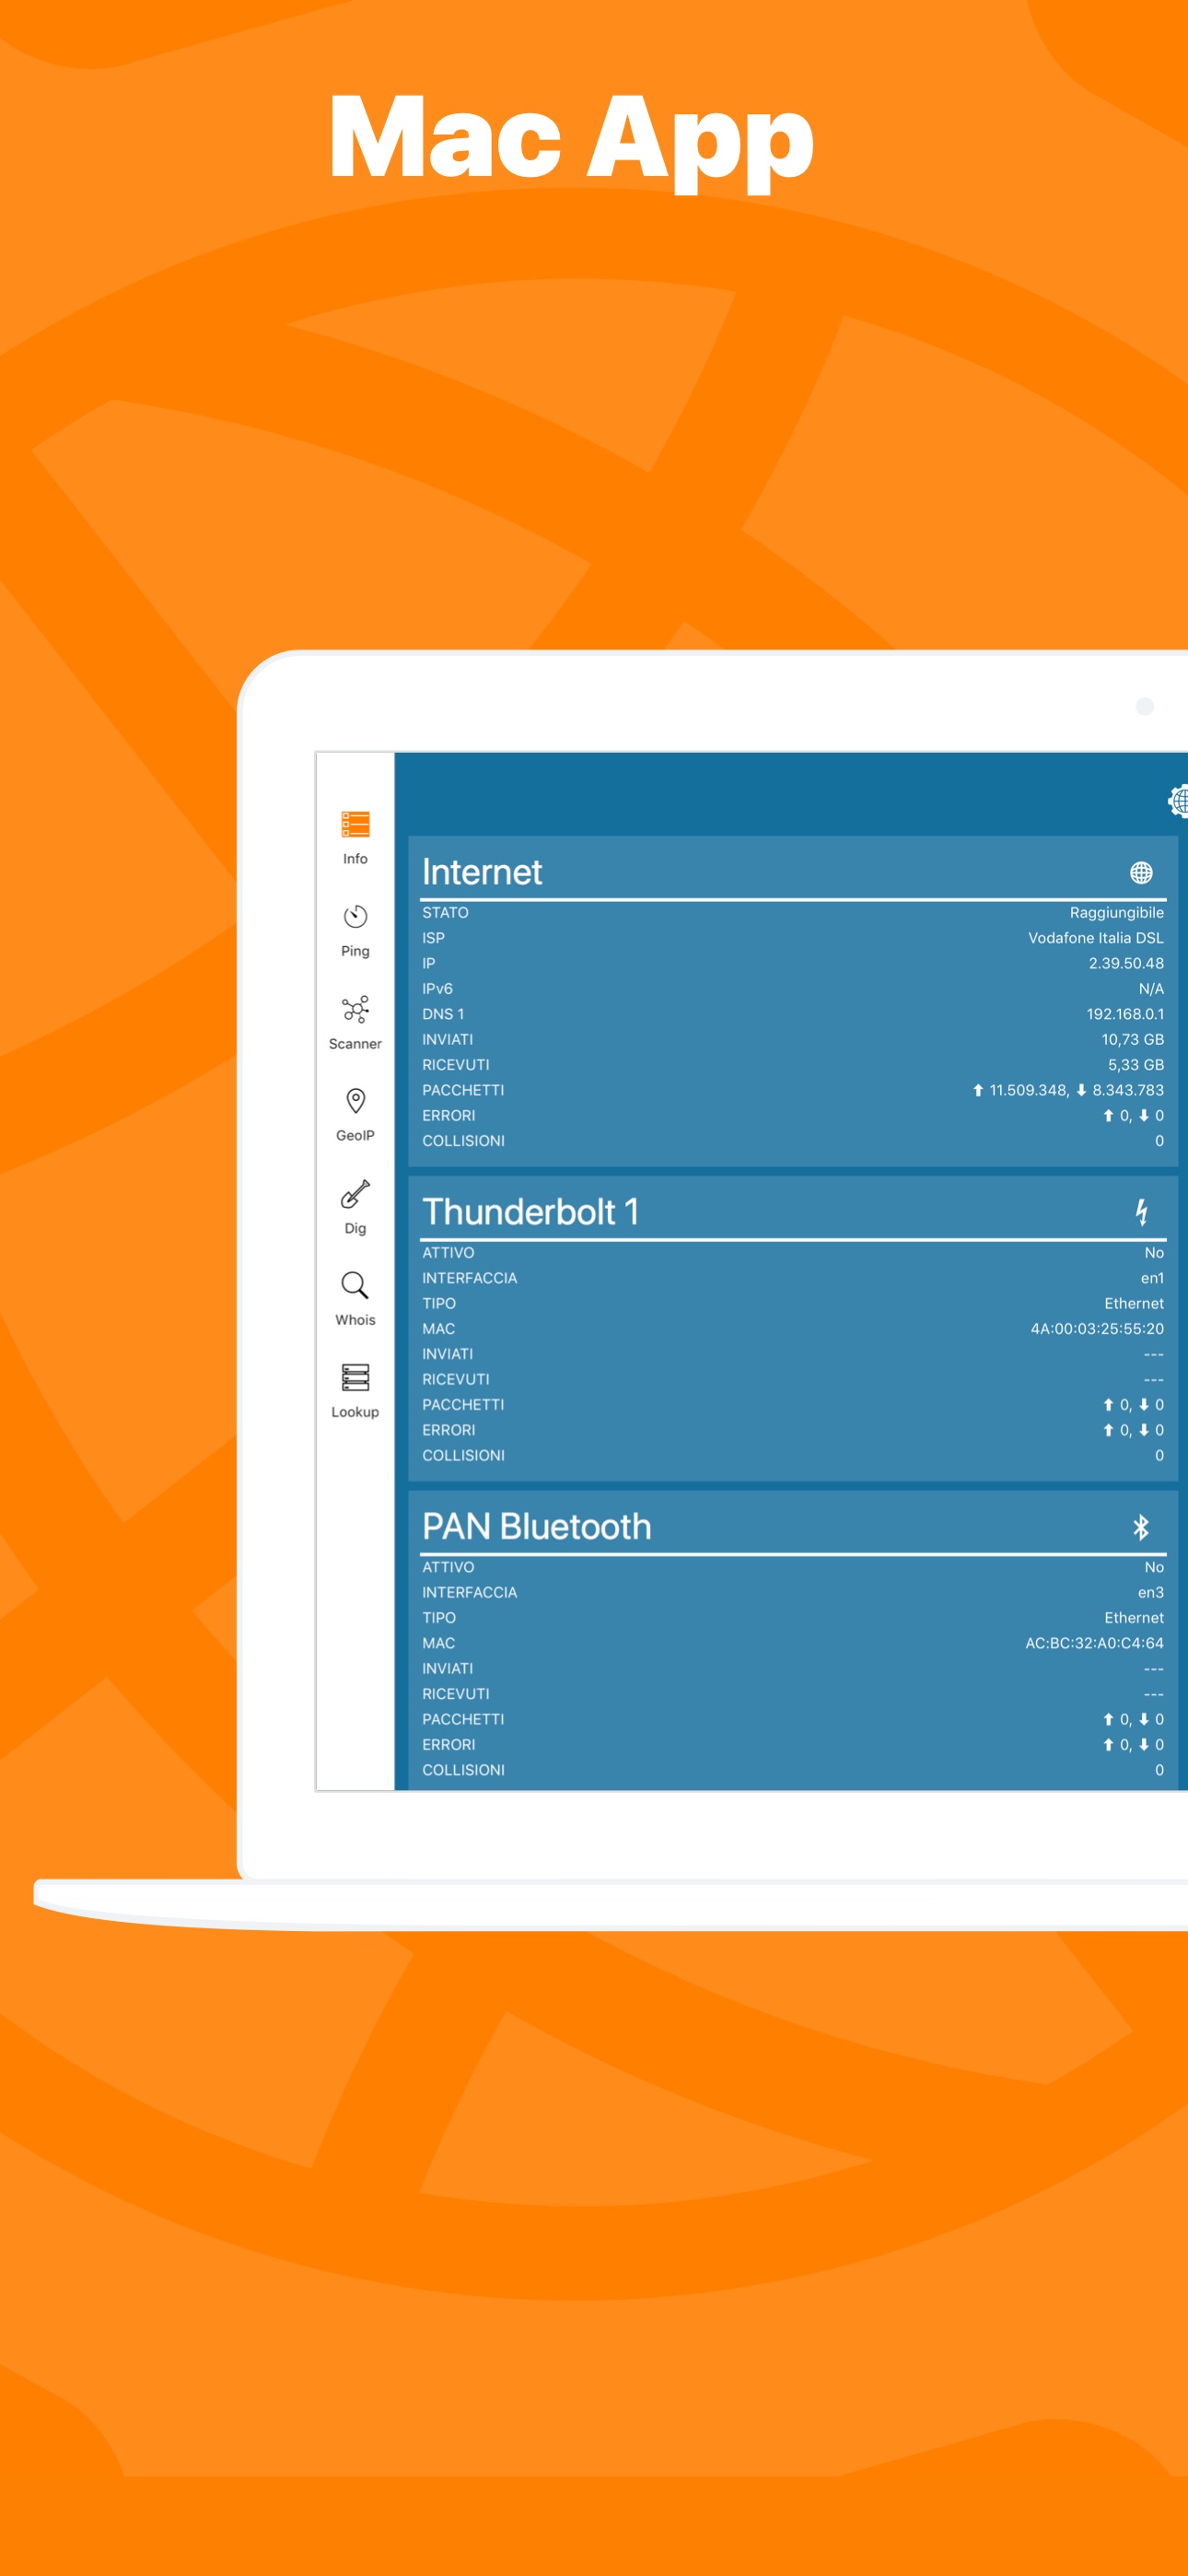Select the Internet card title

482,872
